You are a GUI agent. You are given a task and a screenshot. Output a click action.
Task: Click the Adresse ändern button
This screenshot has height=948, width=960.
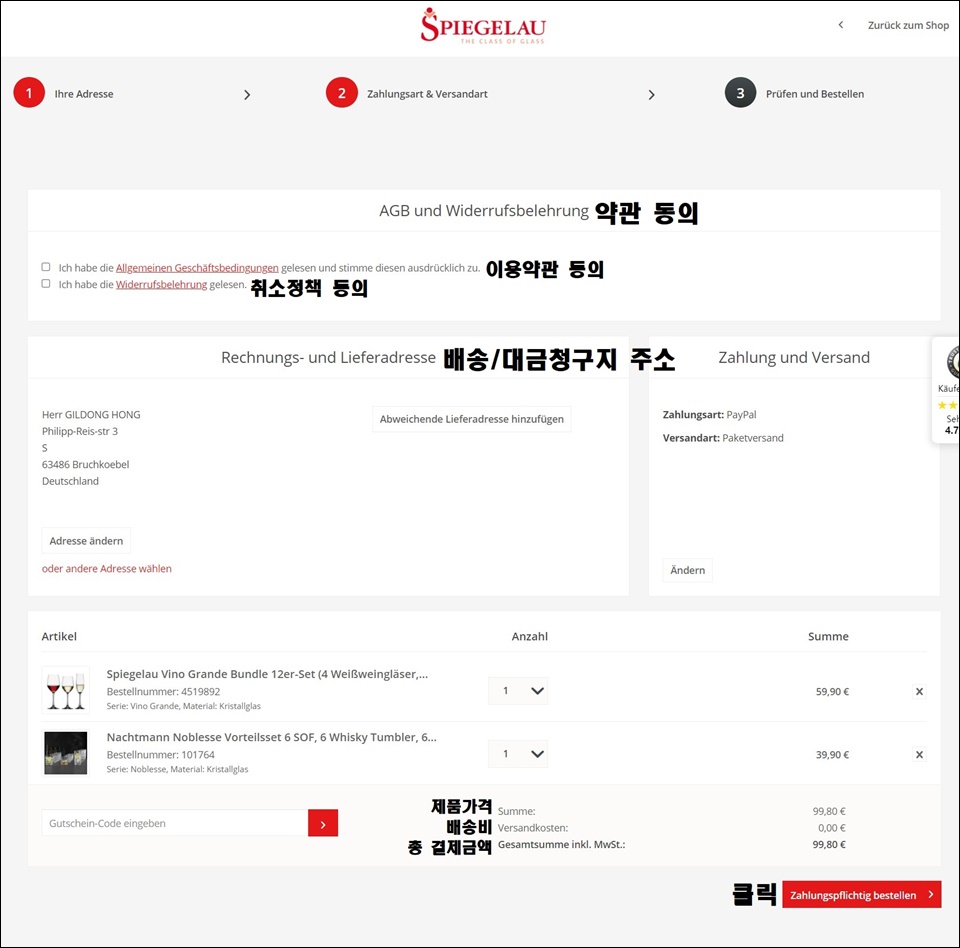pyautogui.click(x=86, y=541)
